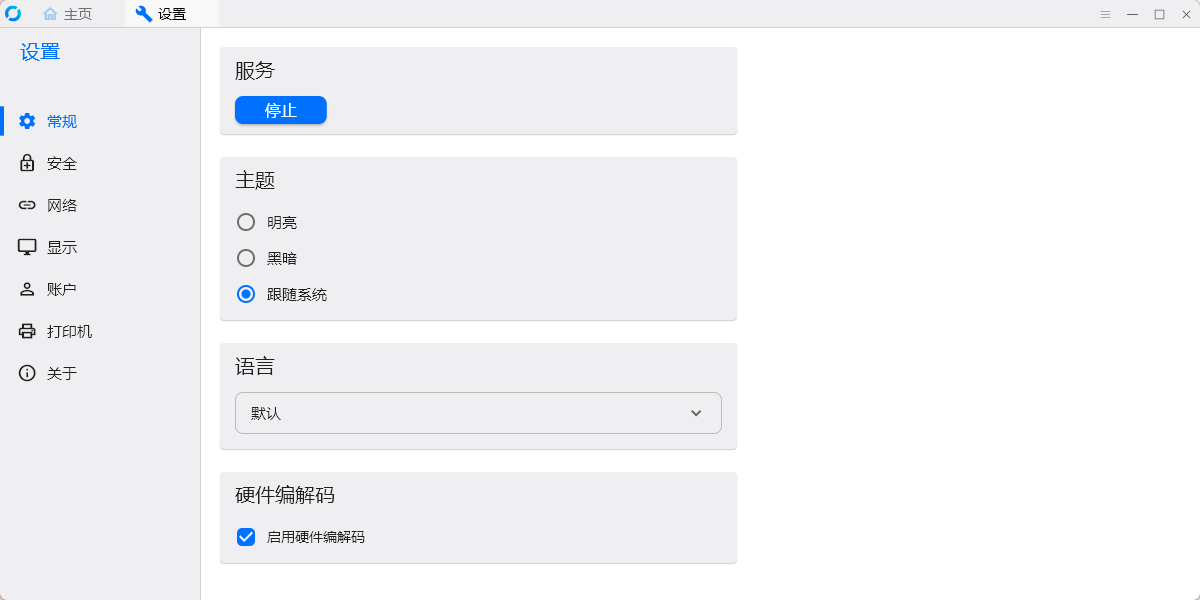Select the 明亮 theme radio button
Screen dimensions: 1200x600
click(246, 222)
